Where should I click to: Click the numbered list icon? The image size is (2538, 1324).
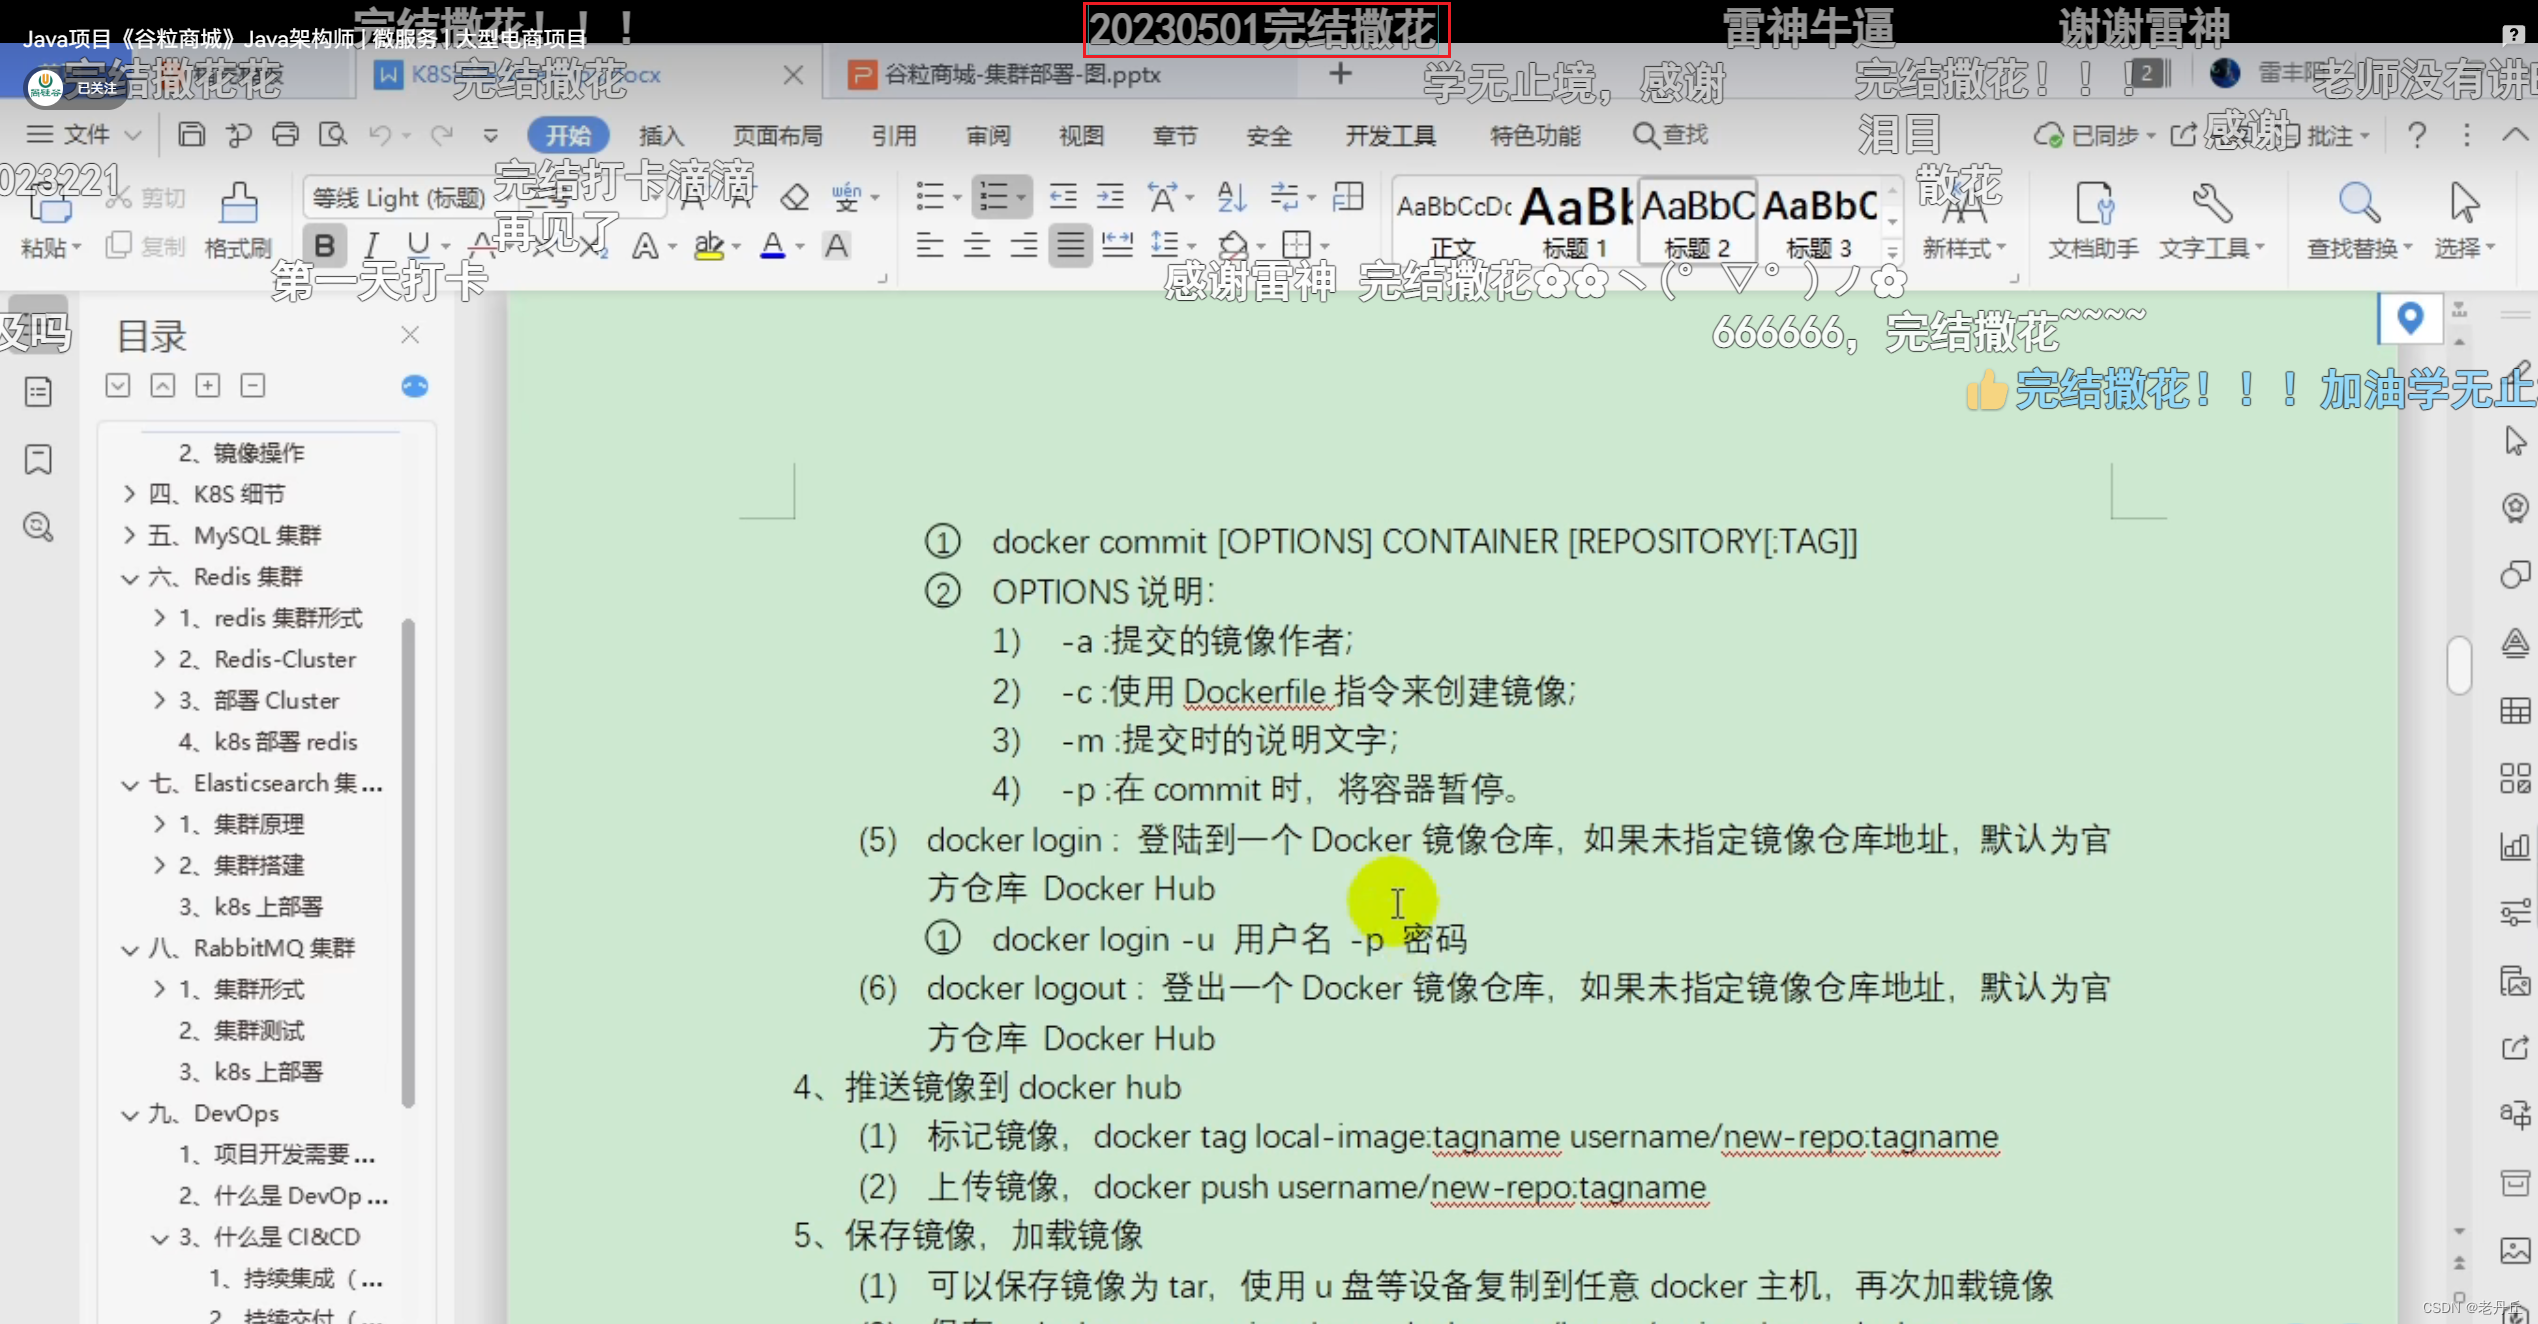[x=994, y=197]
